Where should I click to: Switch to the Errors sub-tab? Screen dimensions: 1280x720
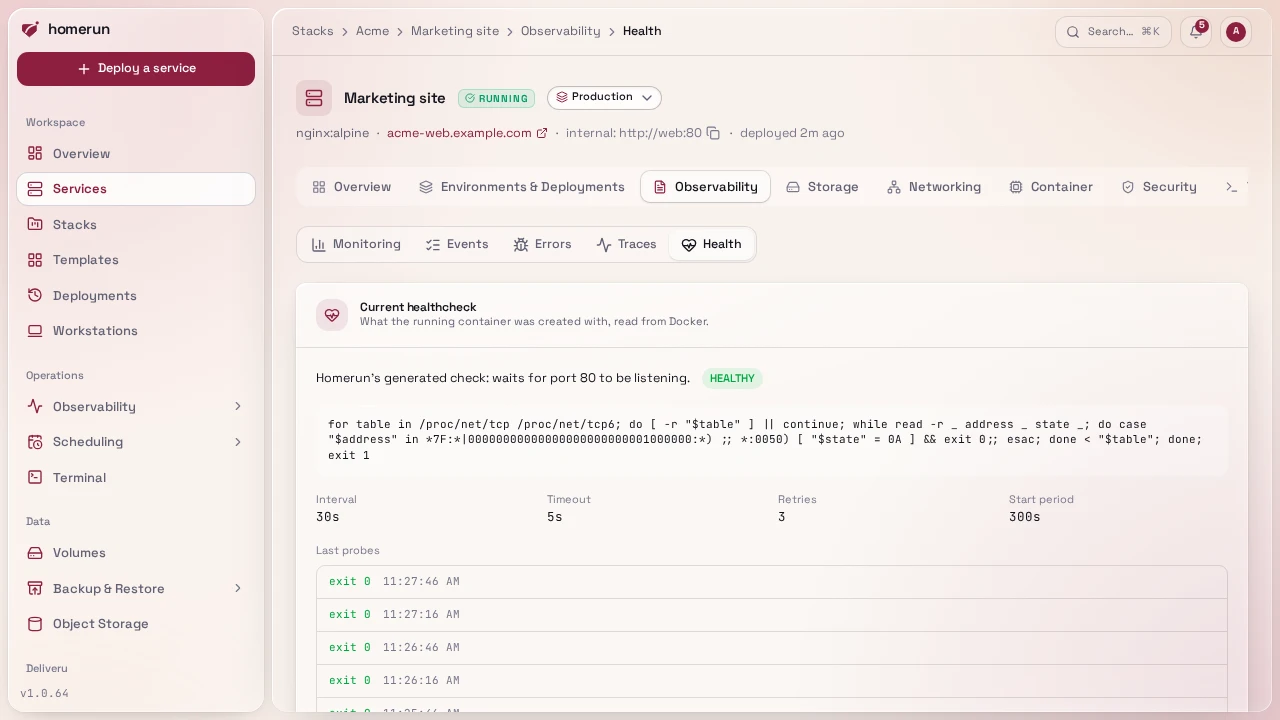tap(542, 245)
